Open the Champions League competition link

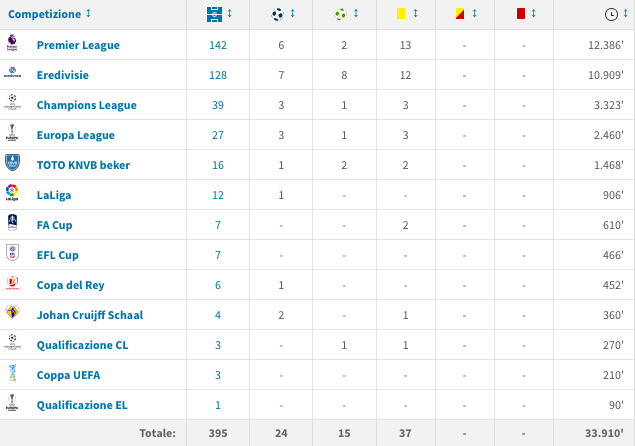pyautogui.click(x=87, y=105)
